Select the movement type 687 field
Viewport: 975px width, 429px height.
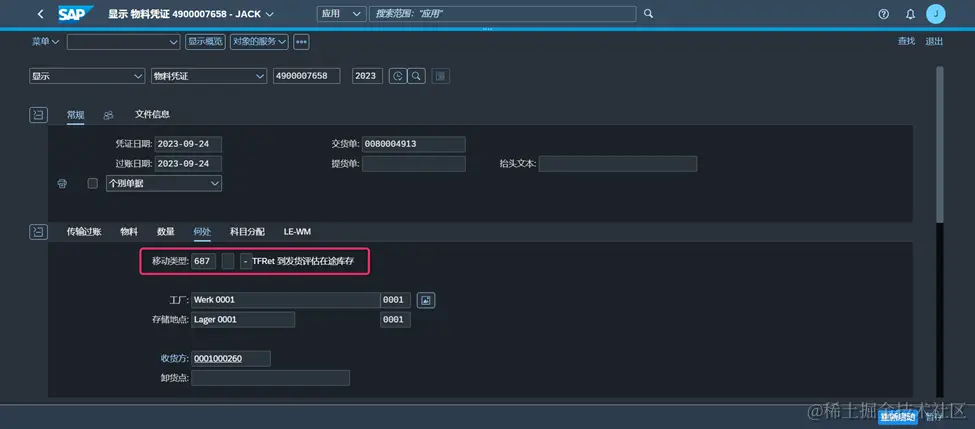[x=204, y=262]
